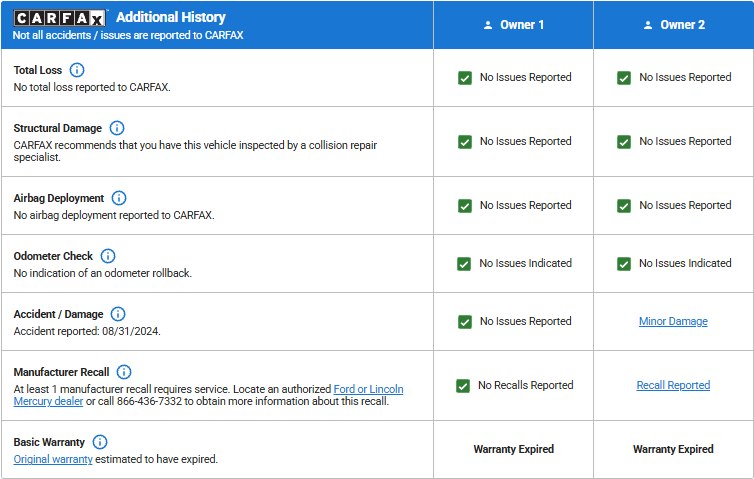The width and height of the screenshot is (754, 479).
Task: Select the Owner 2 column header
Action: (x=673, y=25)
